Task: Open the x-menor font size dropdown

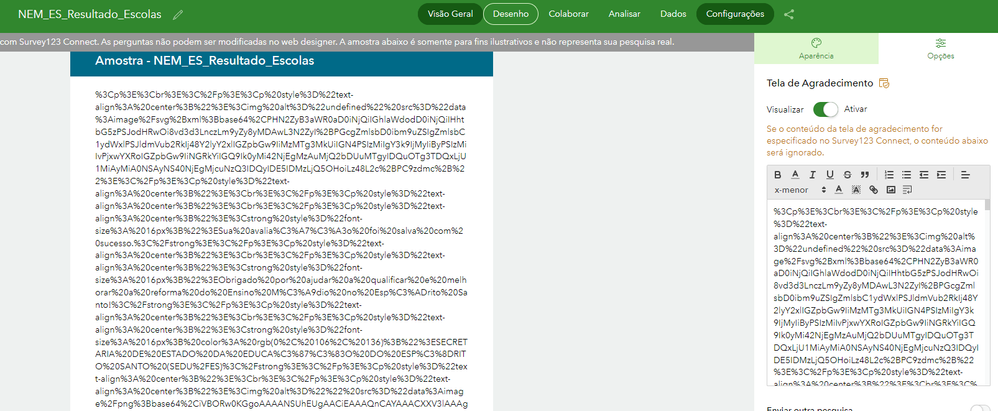Action: 800,190
